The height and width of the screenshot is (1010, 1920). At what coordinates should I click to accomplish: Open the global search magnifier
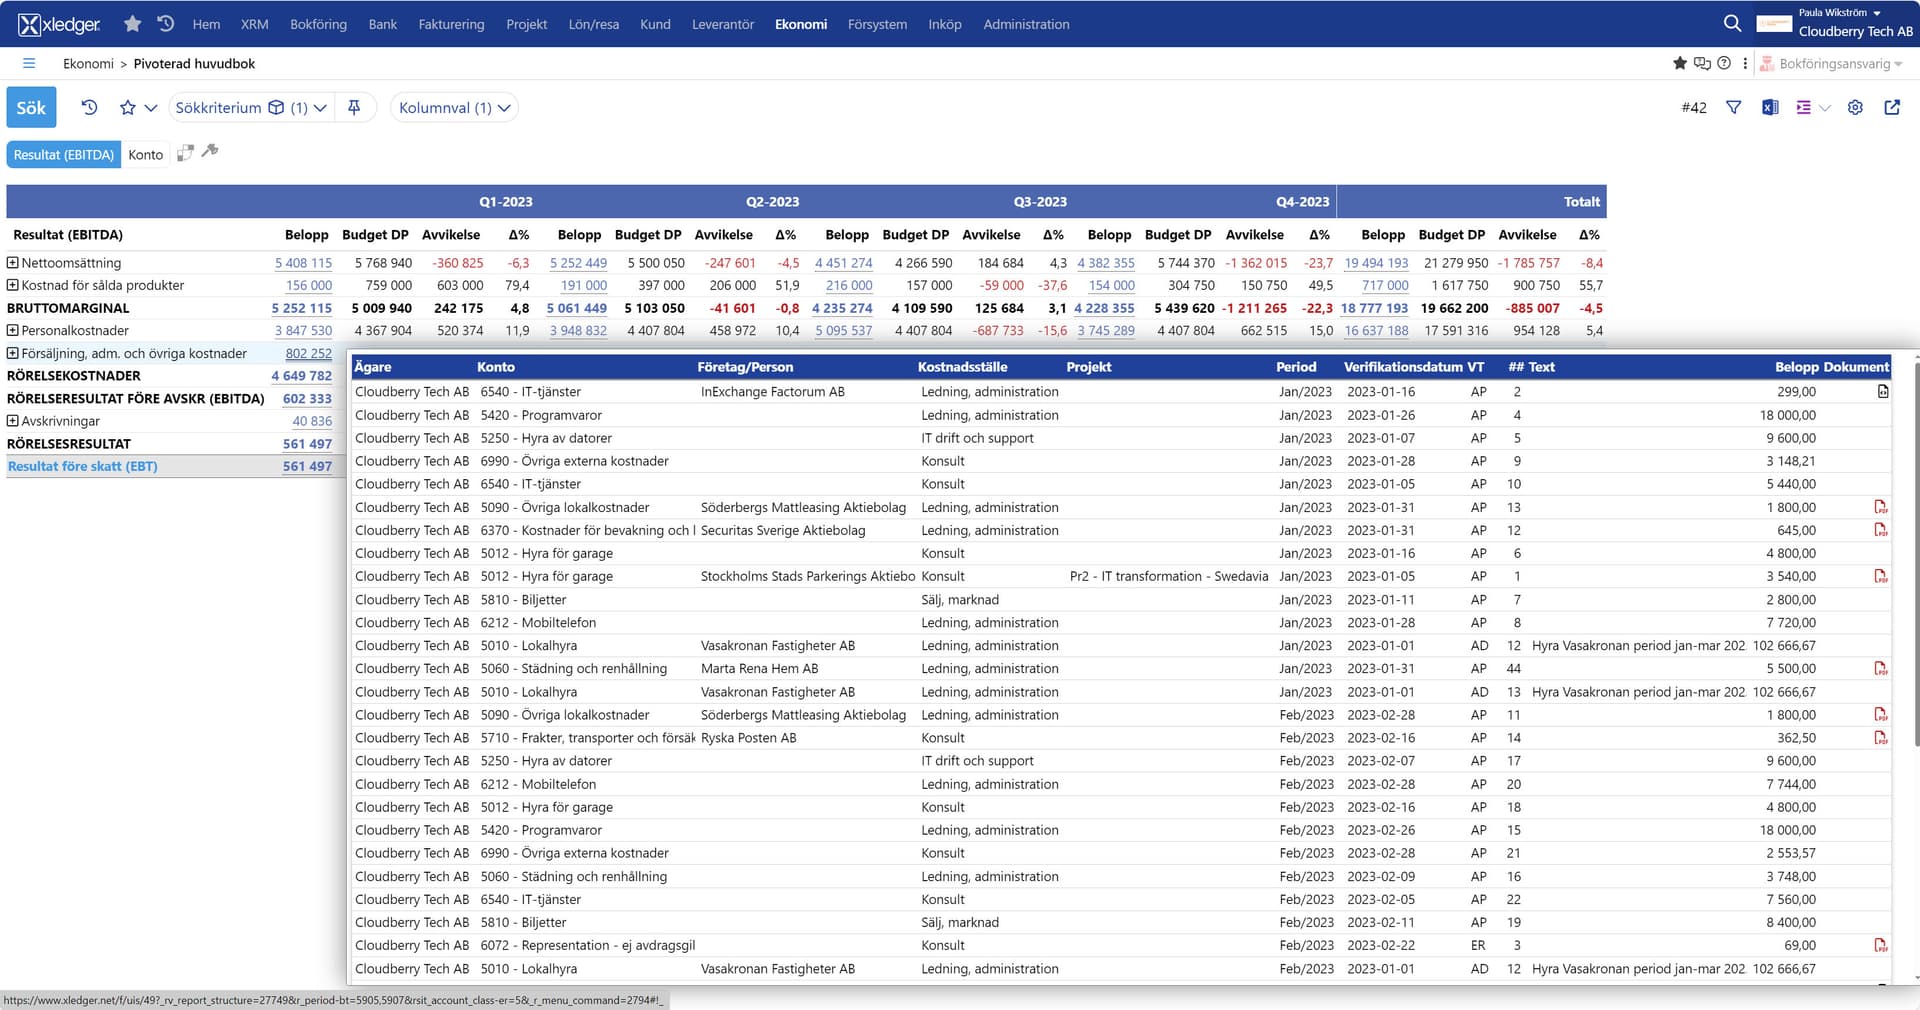(1733, 24)
